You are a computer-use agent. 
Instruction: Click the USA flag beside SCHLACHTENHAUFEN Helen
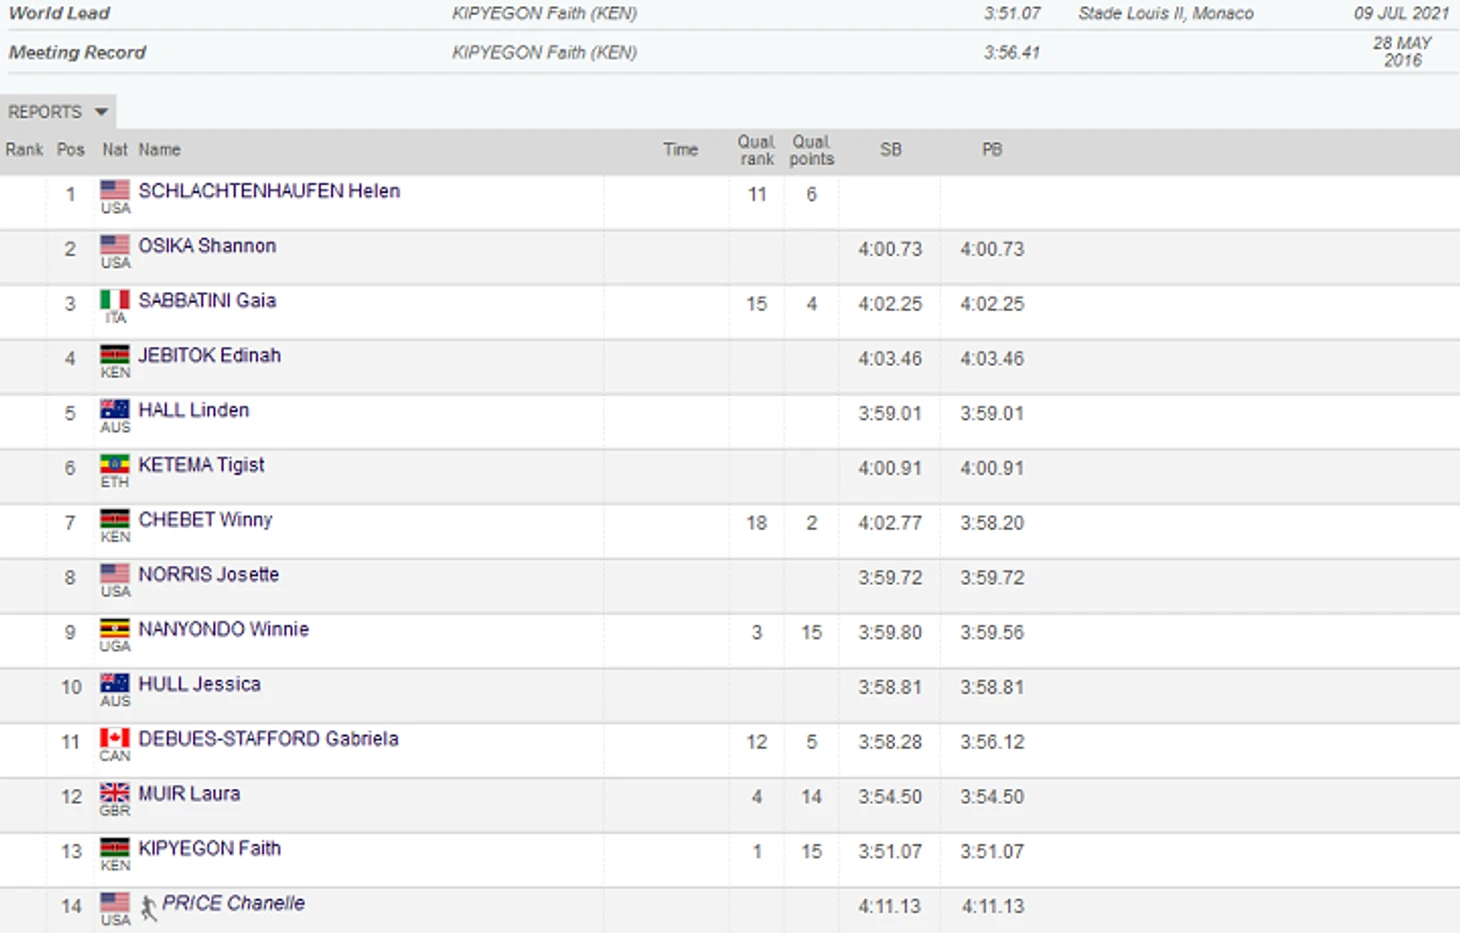tap(115, 189)
